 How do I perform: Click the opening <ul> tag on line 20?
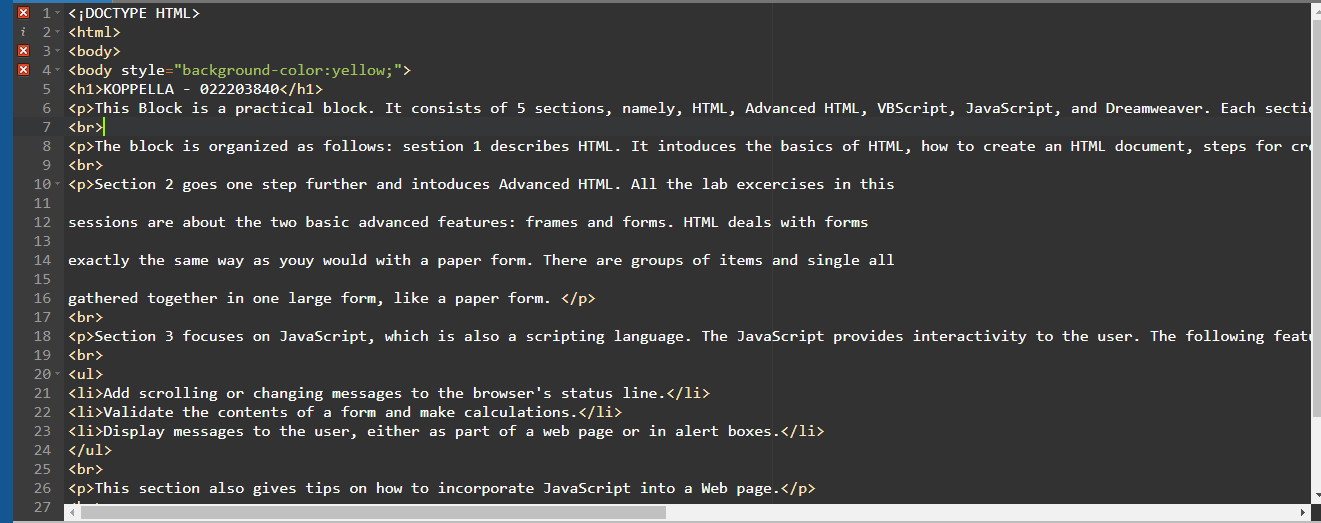point(85,374)
